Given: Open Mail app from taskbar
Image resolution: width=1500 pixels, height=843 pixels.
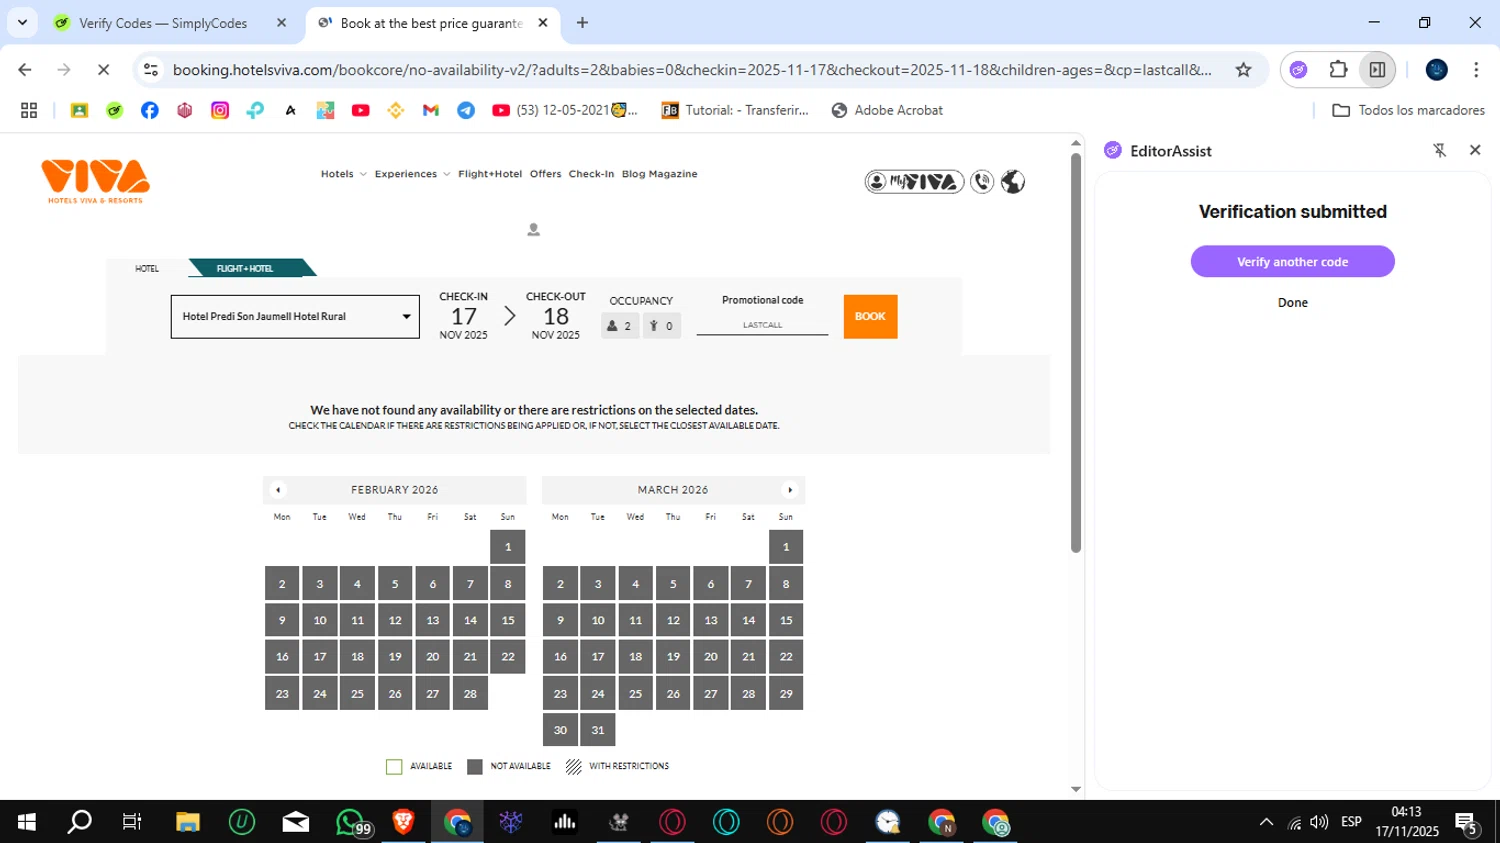Looking at the screenshot, I should (296, 822).
